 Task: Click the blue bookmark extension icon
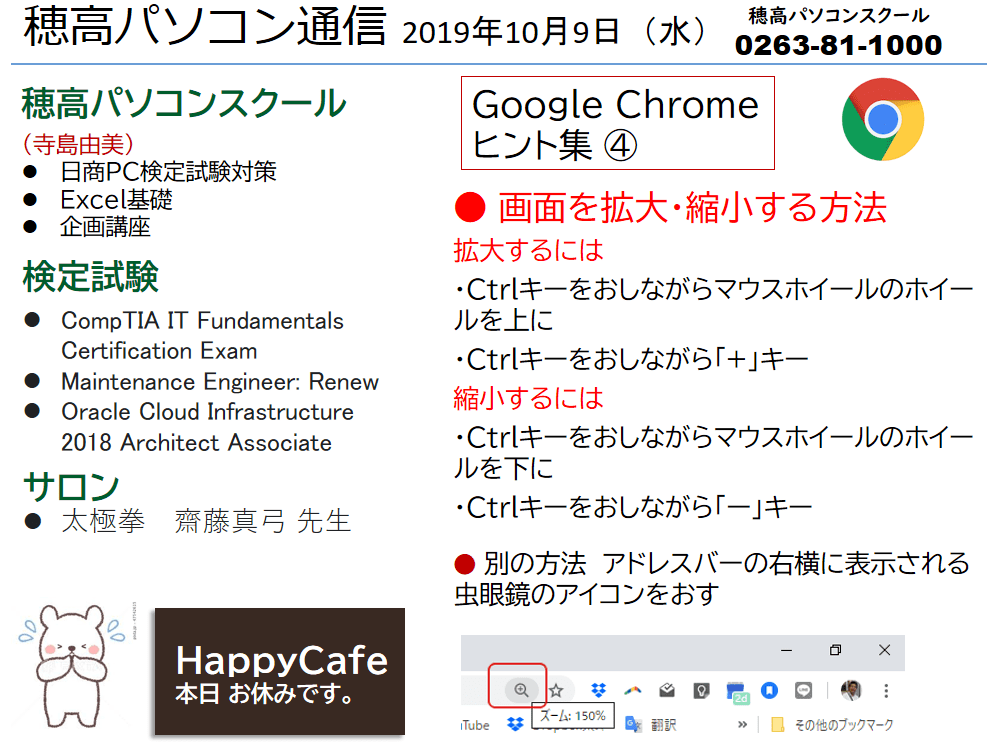point(769,690)
